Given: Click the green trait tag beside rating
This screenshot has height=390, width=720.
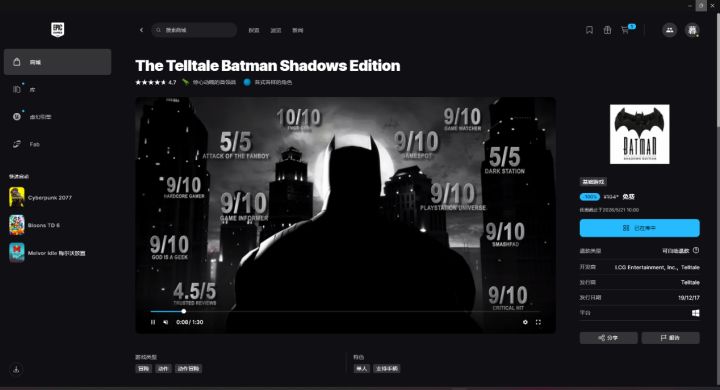Looking at the screenshot, I should tap(209, 82).
